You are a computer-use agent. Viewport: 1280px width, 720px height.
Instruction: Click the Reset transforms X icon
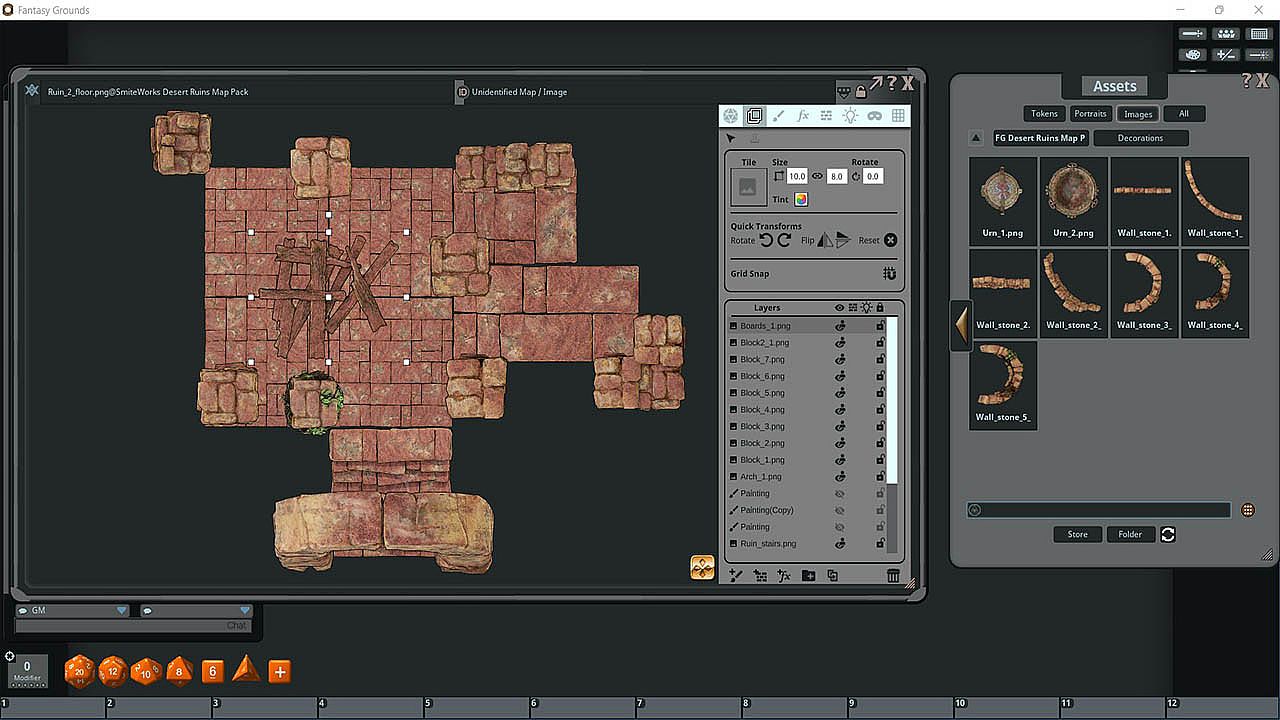coord(890,240)
